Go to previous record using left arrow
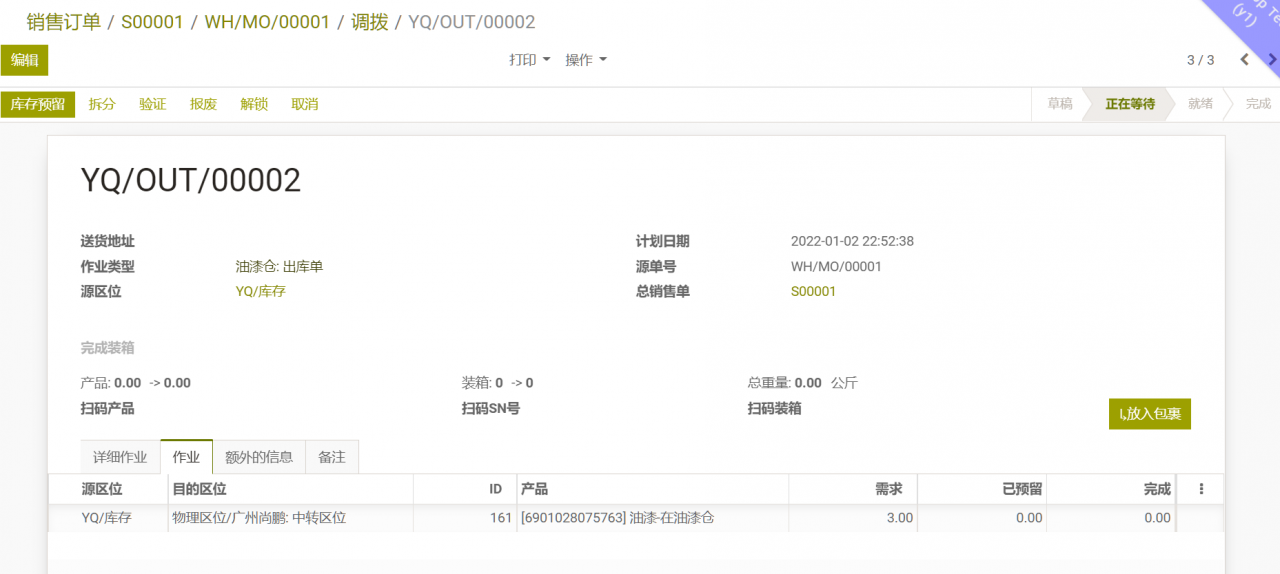This screenshot has width=1280, height=574. pos(1244,60)
